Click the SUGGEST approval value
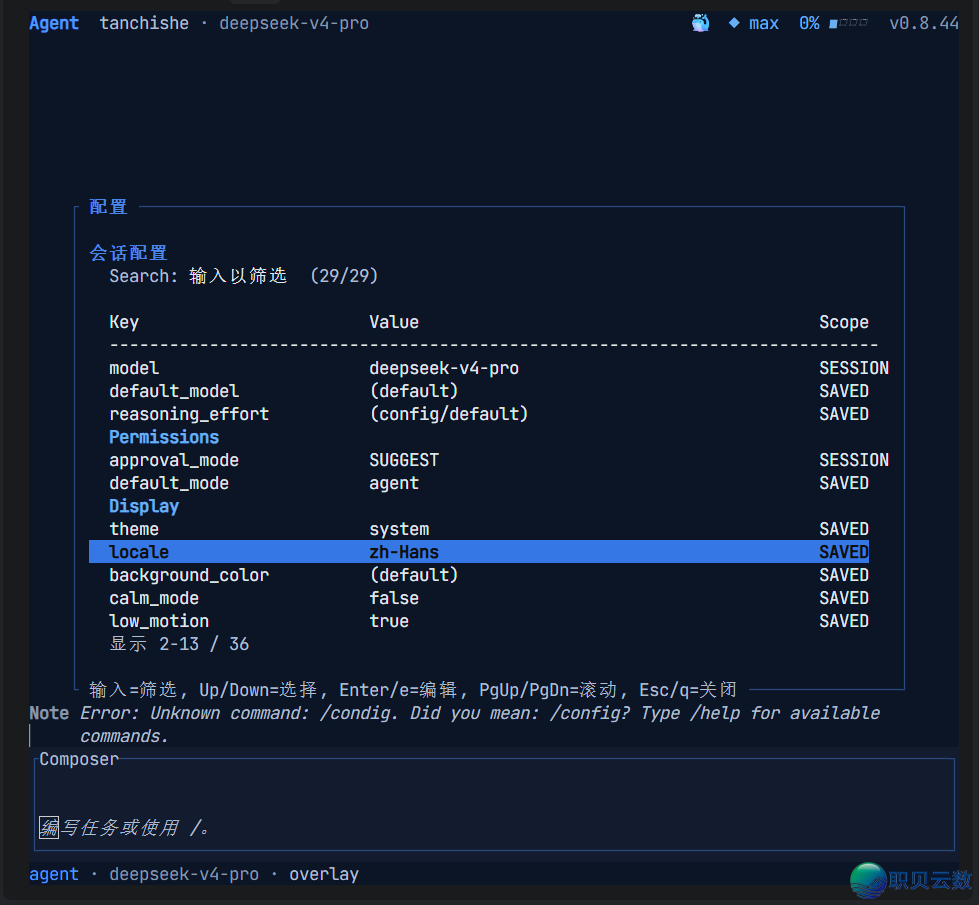 [404, 460]
